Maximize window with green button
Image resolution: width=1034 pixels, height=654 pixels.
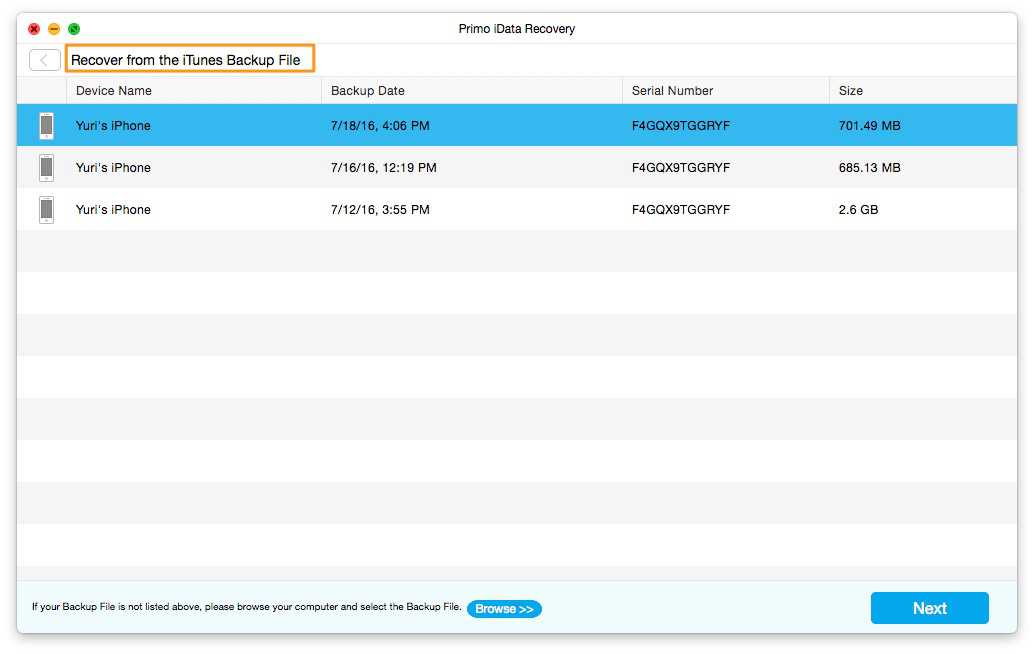(x=74, y=29)
